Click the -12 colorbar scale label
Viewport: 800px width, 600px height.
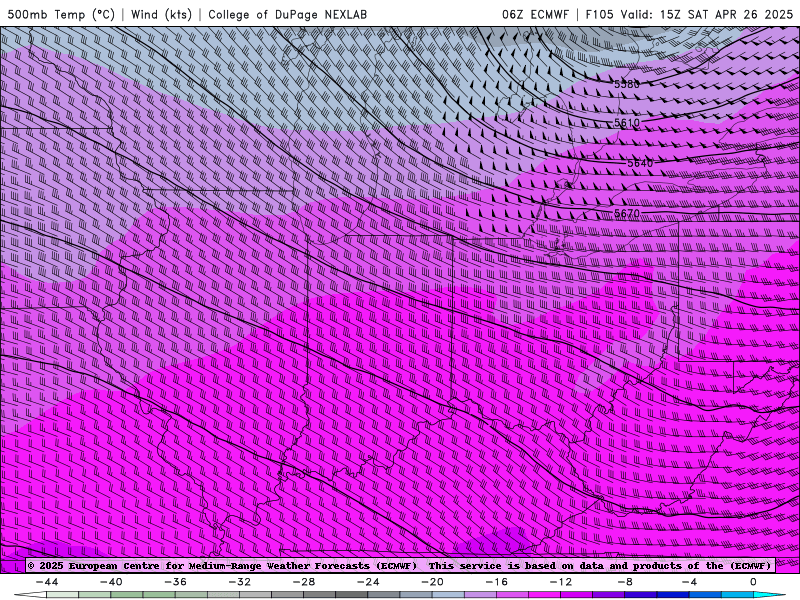[561, 582]
